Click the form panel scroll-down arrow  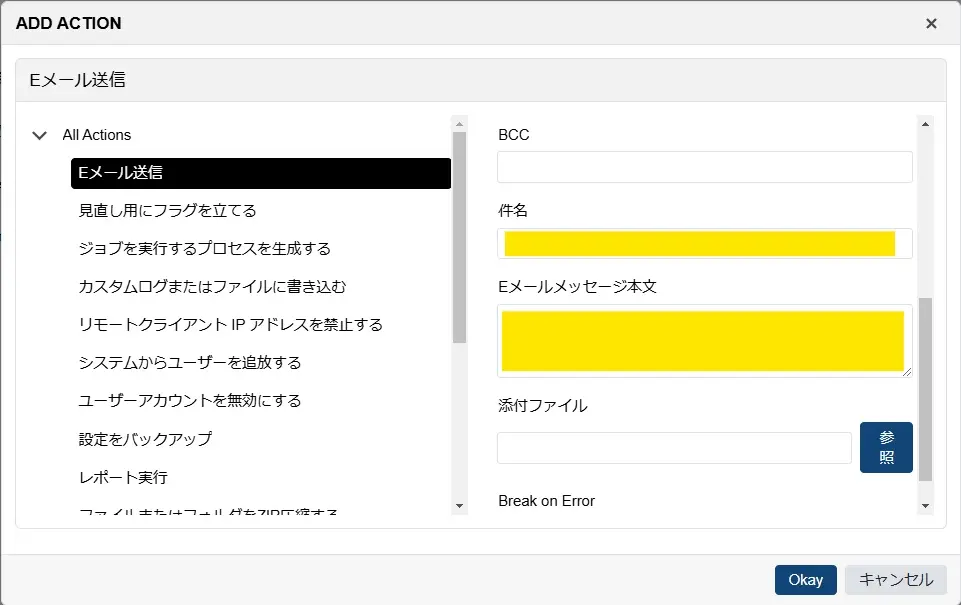click(925, 506)
